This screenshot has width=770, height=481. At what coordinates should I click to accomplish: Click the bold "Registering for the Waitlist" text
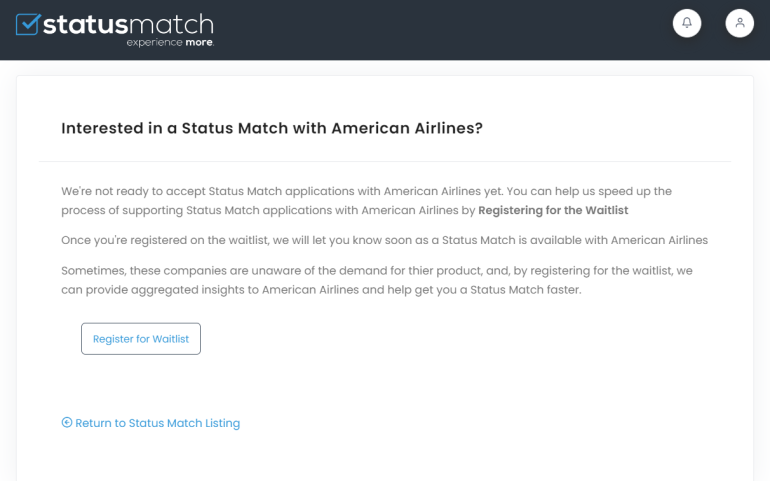coord(553,210)
